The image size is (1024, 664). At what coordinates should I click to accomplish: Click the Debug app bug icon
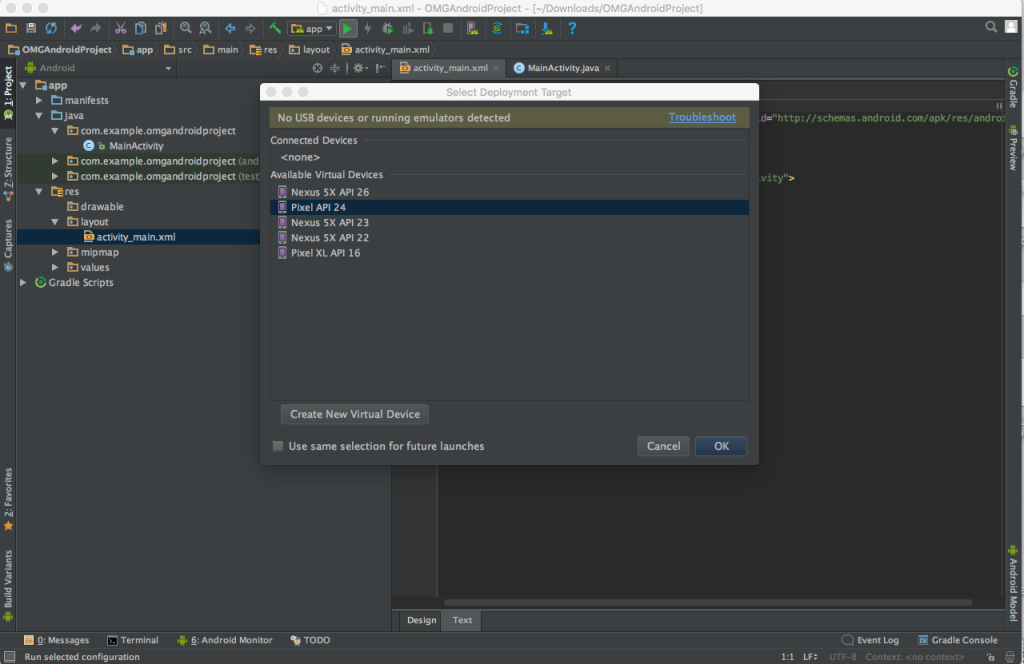(388, 28)
